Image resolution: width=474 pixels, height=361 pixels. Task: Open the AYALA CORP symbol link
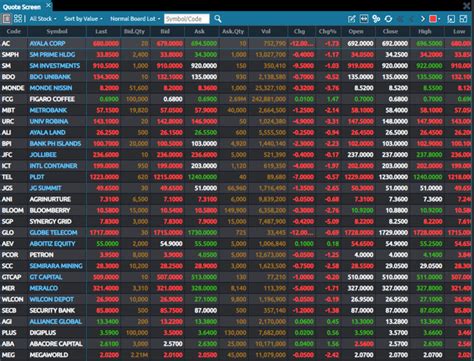47,44
